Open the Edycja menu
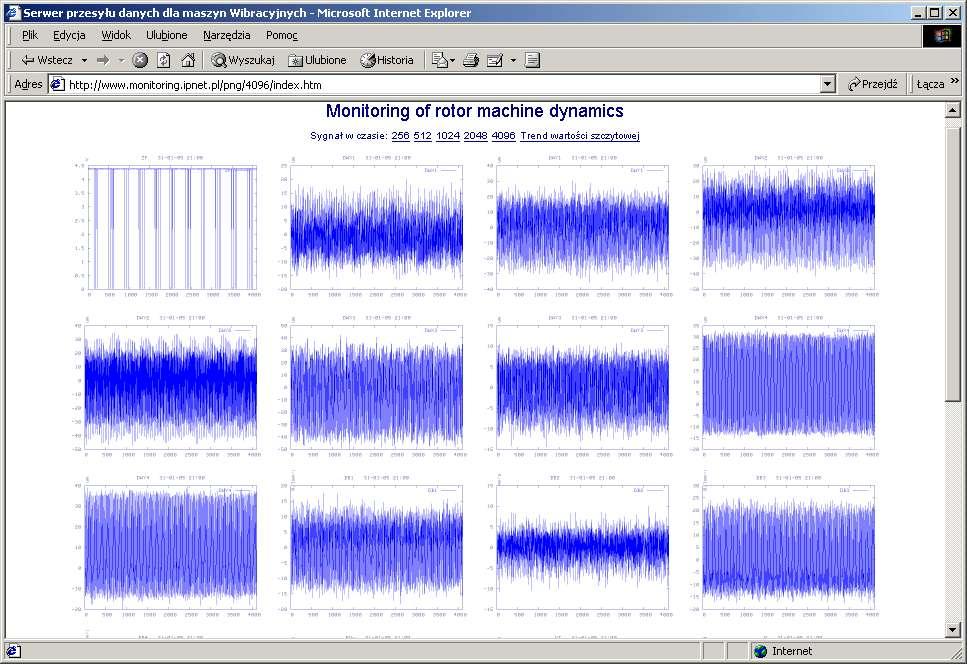 point(69,35)
